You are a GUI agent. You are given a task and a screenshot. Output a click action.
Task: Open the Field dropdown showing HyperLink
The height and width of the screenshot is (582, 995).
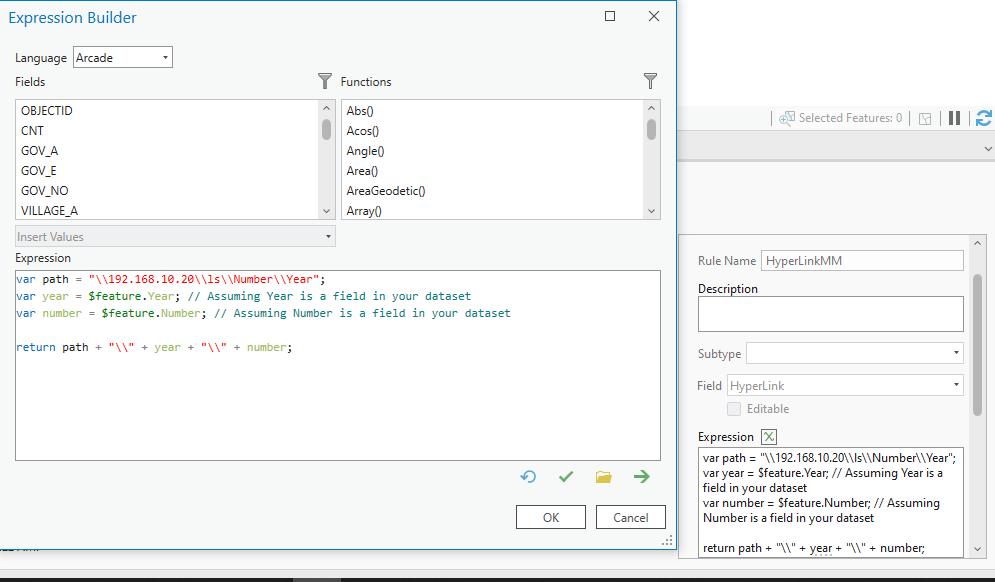957,385
